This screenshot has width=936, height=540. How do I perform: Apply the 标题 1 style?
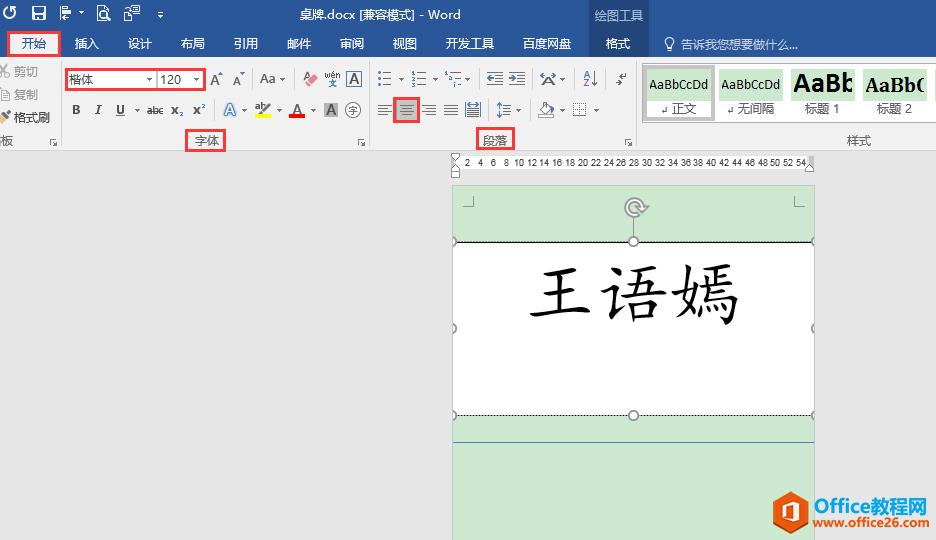click(x=822, y=92)
